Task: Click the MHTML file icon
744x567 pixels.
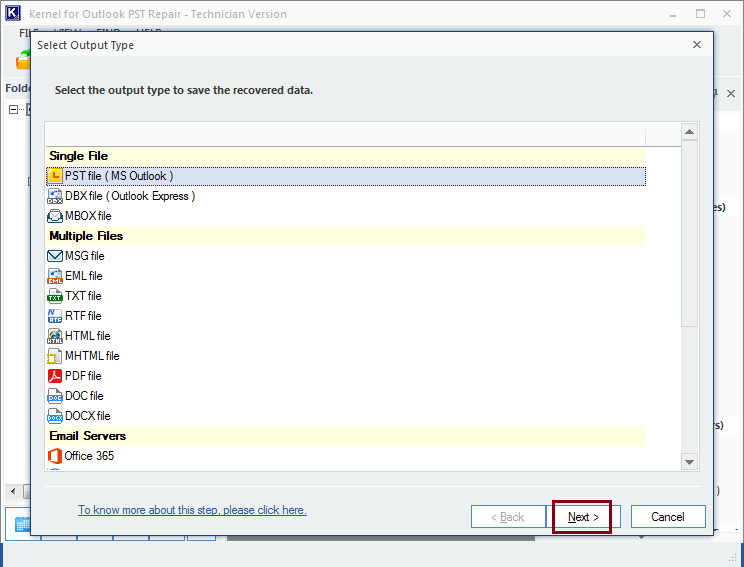Action: pos(55,356)
